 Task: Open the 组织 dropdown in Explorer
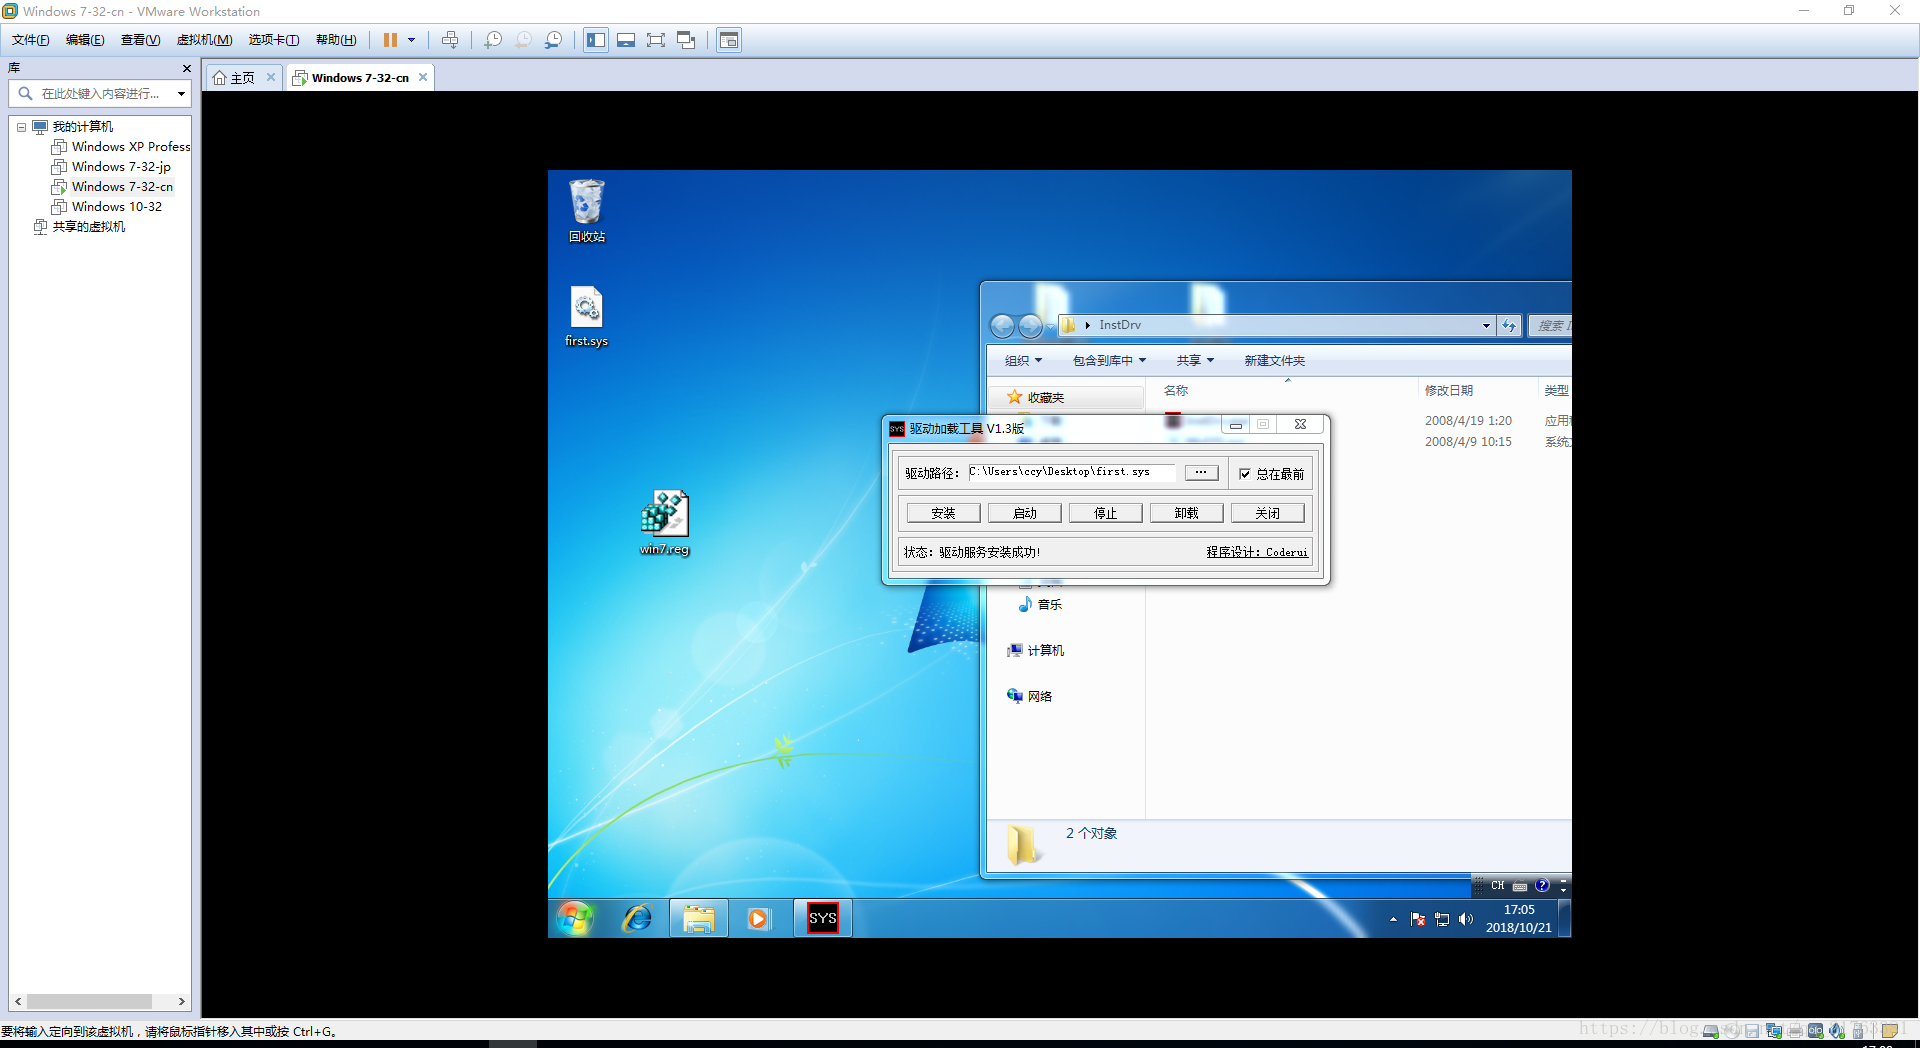click(1023, 361)
